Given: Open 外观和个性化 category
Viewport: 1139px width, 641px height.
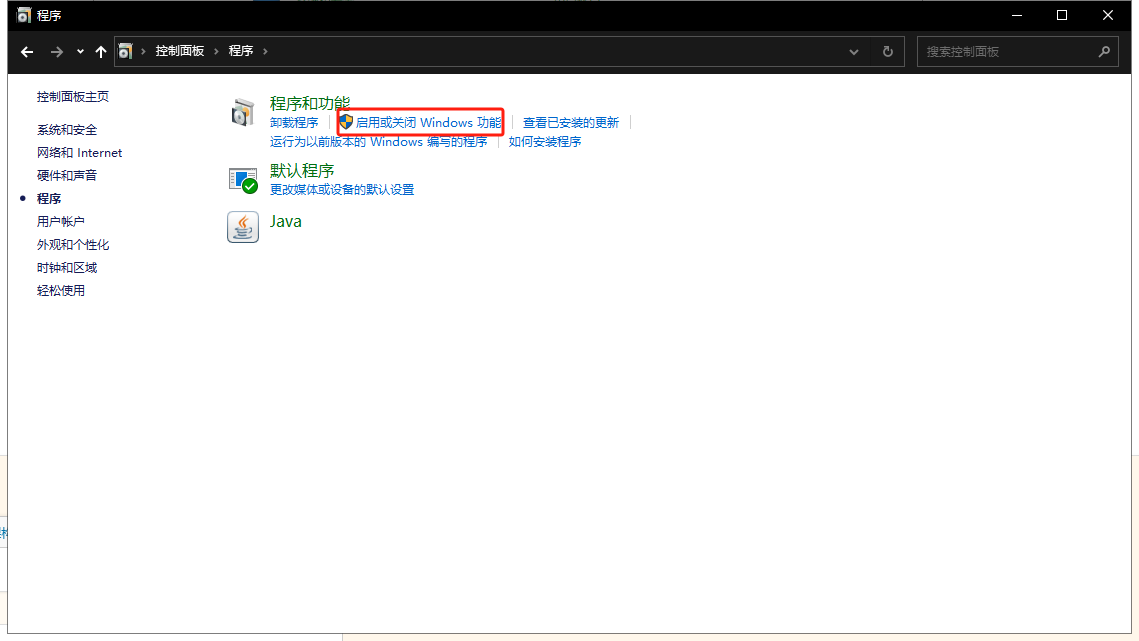Looking at the screenshot, I should (73, 245).
